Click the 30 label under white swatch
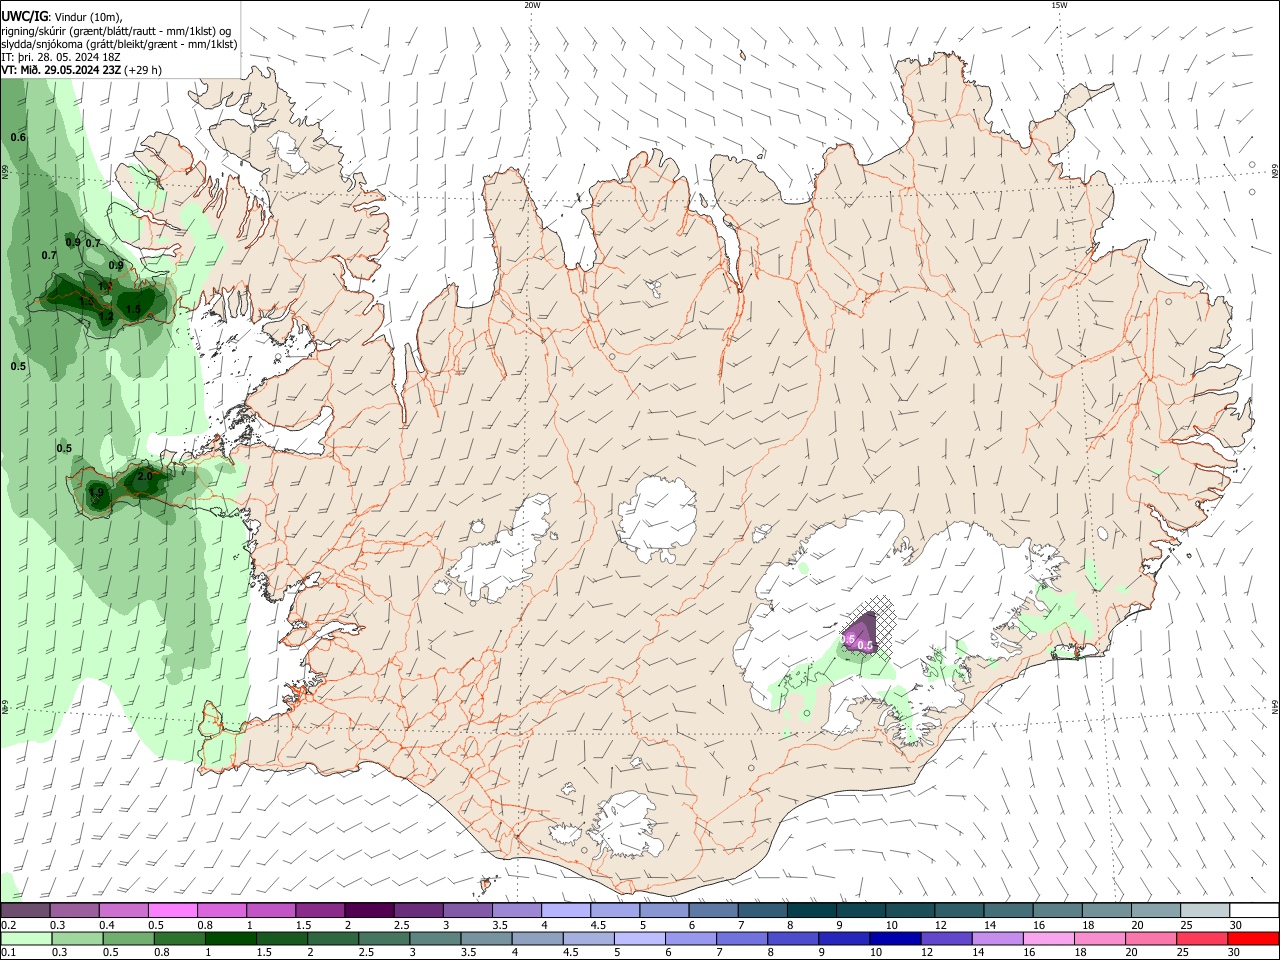Viewport: 1280px width, 960px height. pos(1235,925)
